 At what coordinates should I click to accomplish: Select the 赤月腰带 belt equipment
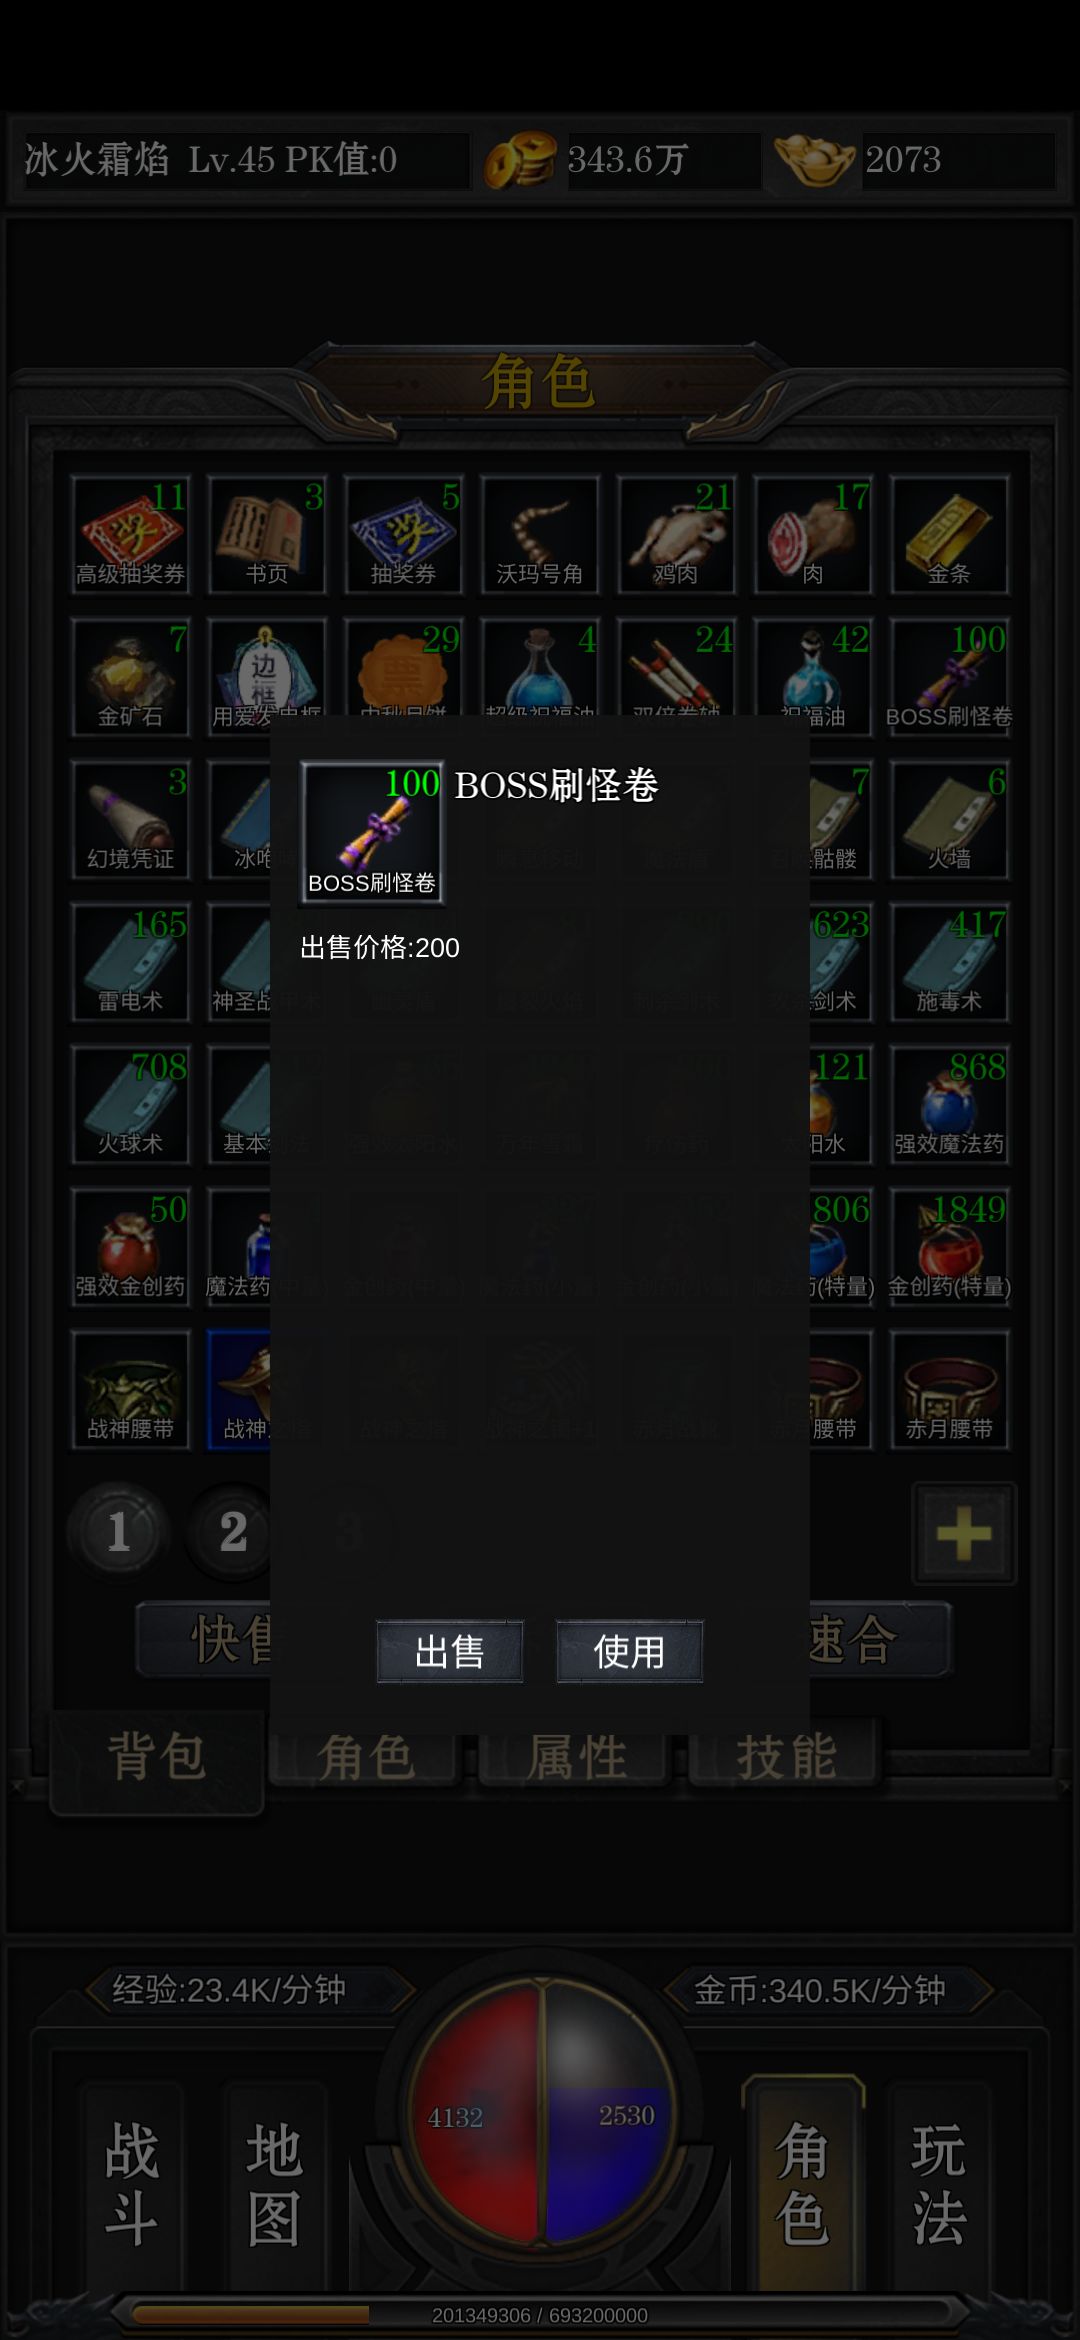949,1390
